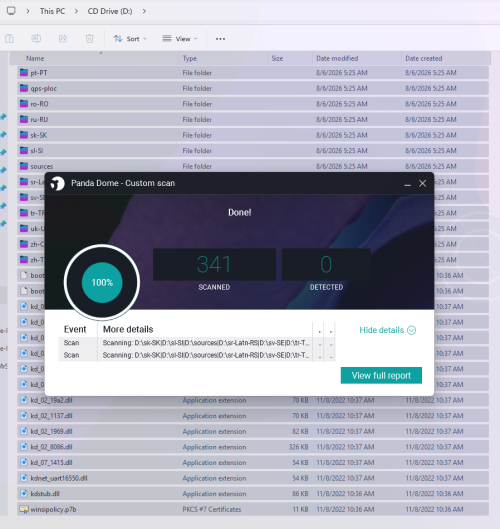Select the sk-SK folder
Screen dimensions: 500x529
pos(253,135)
